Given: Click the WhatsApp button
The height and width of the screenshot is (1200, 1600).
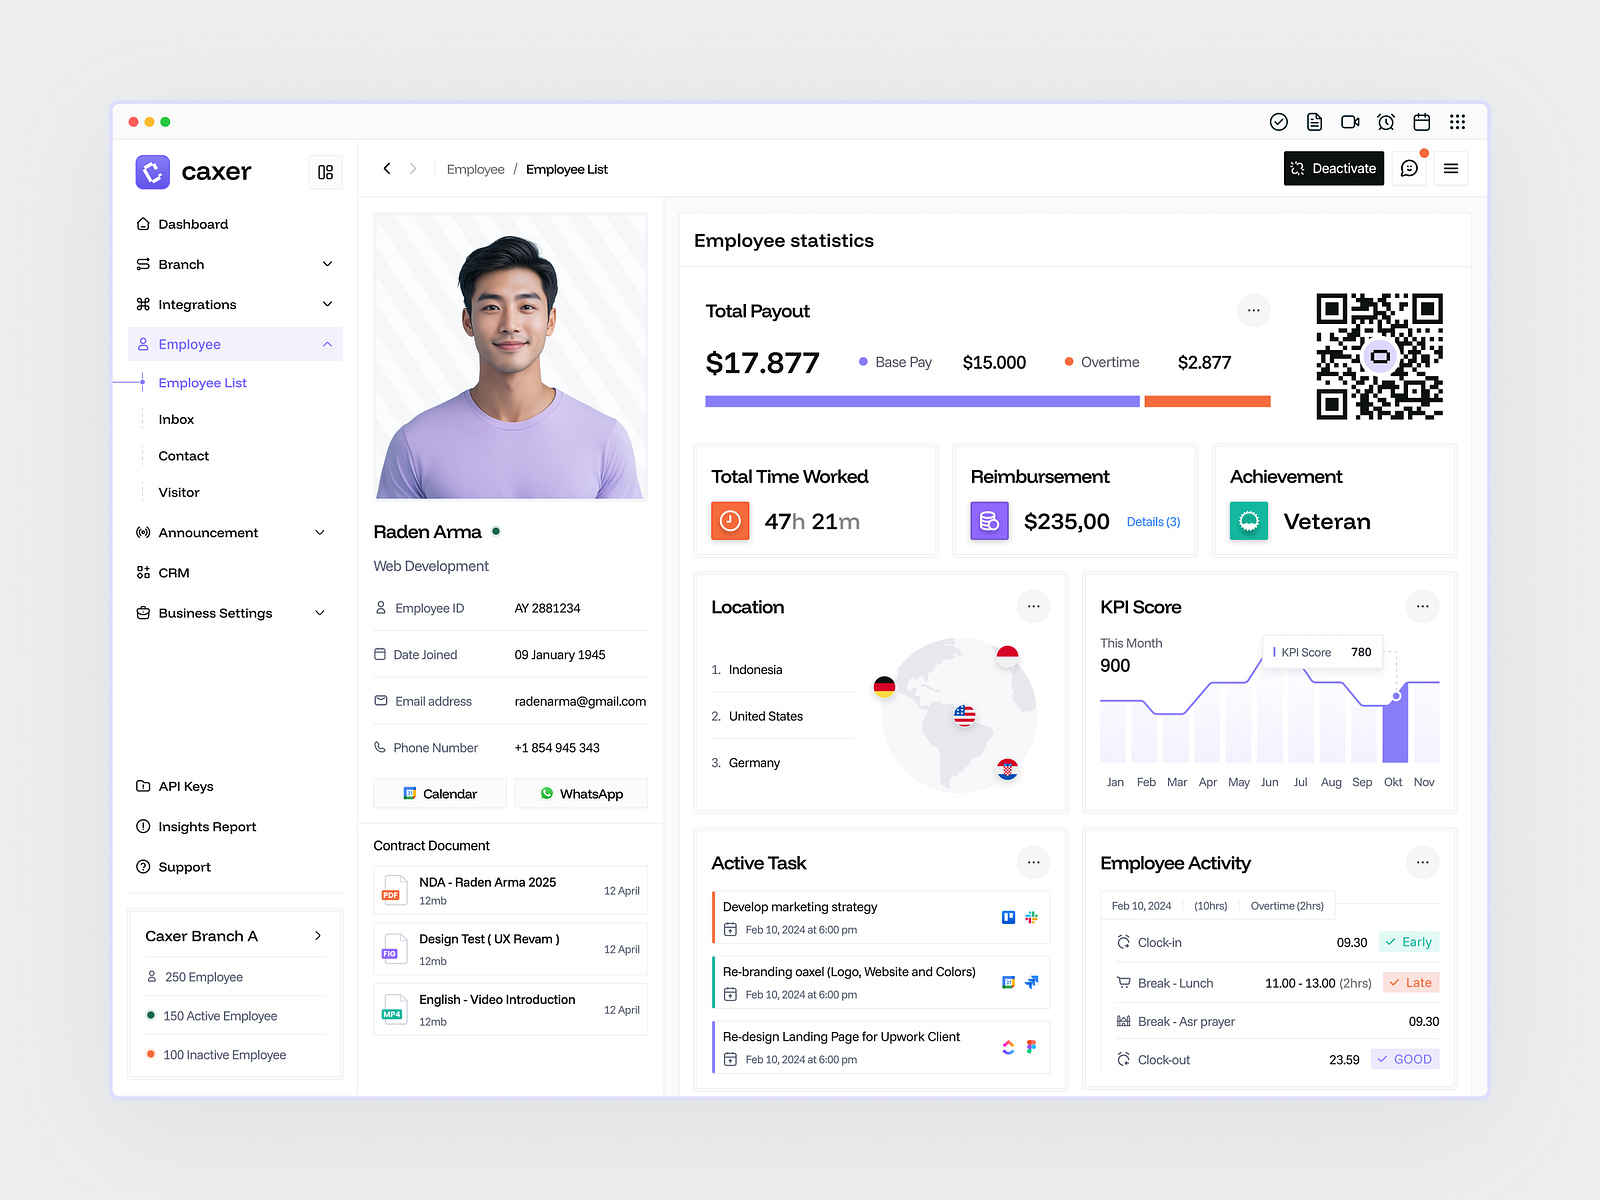Looking at the screenshot, I should point(581,793).
